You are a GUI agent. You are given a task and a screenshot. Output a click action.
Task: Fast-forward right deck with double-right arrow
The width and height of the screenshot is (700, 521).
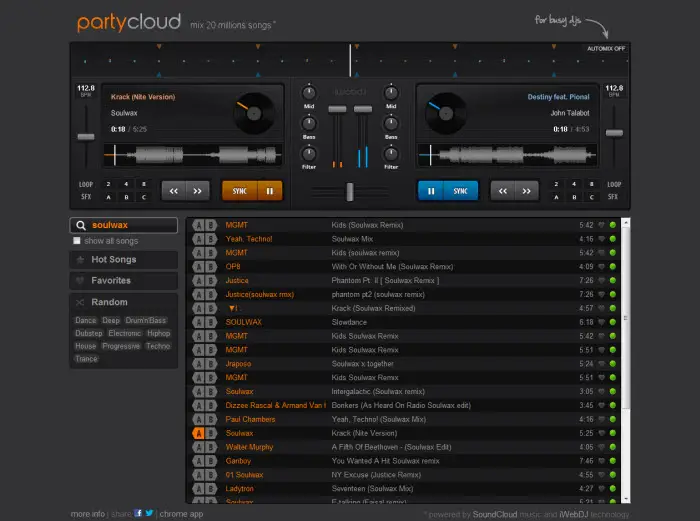point(526,191)
